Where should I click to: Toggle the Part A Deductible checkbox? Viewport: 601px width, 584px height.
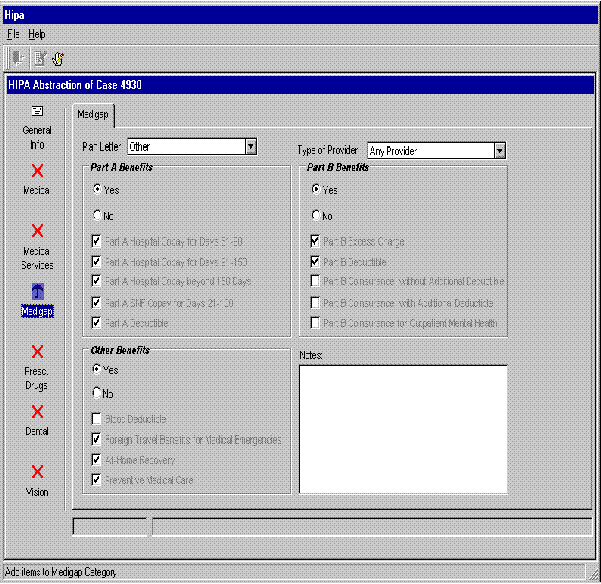point(96,323)
